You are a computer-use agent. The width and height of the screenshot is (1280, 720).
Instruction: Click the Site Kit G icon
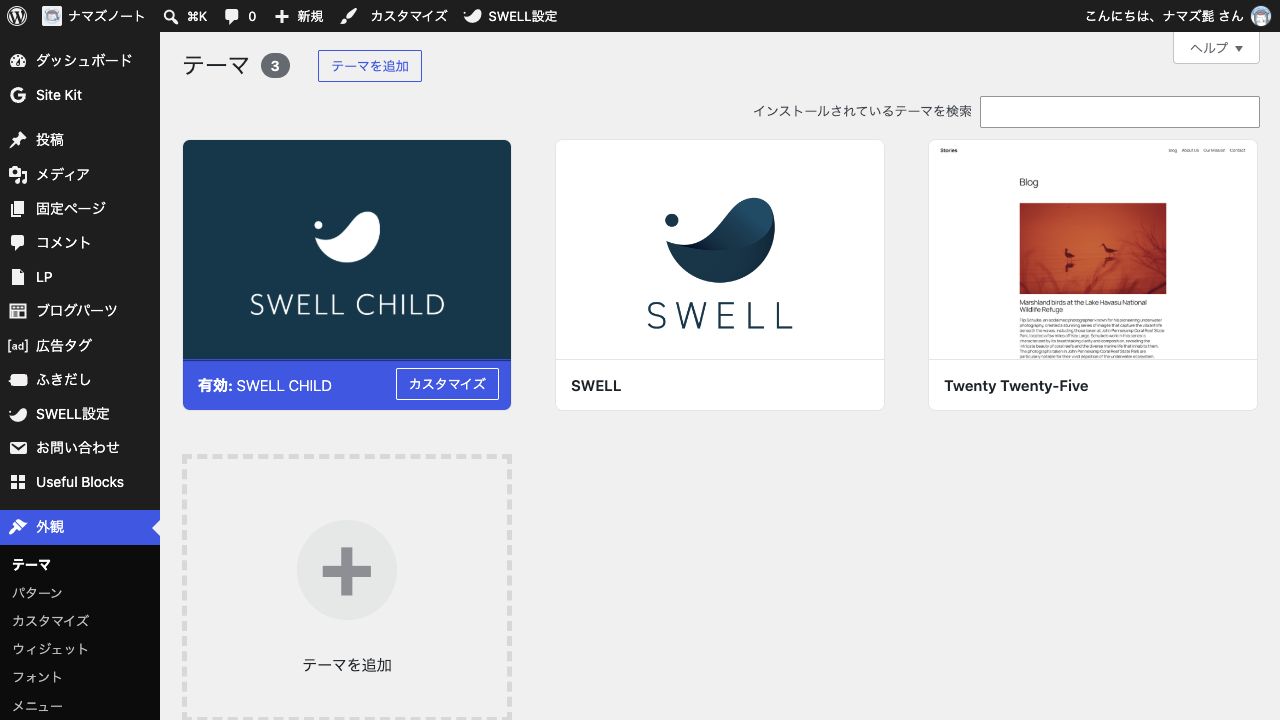pos(18,95)
